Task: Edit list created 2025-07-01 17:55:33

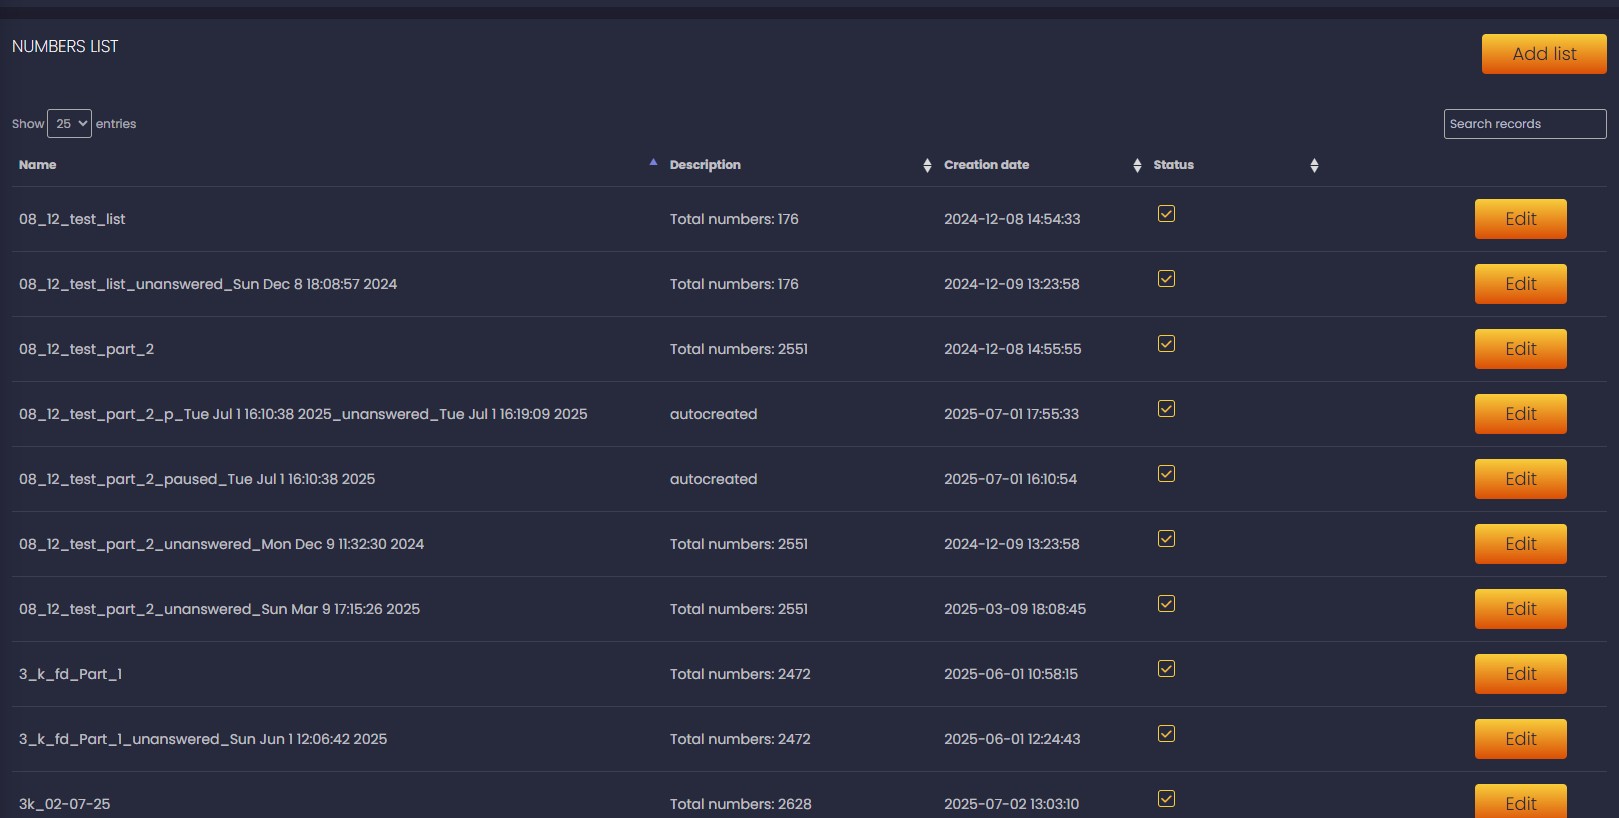Action: point(1520,414)
